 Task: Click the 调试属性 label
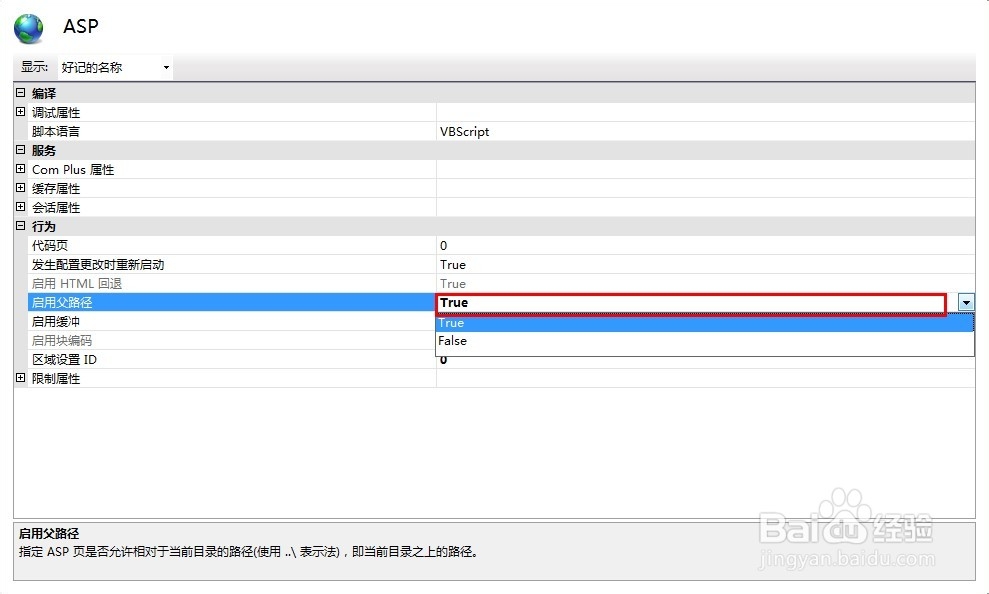(56, 113)
